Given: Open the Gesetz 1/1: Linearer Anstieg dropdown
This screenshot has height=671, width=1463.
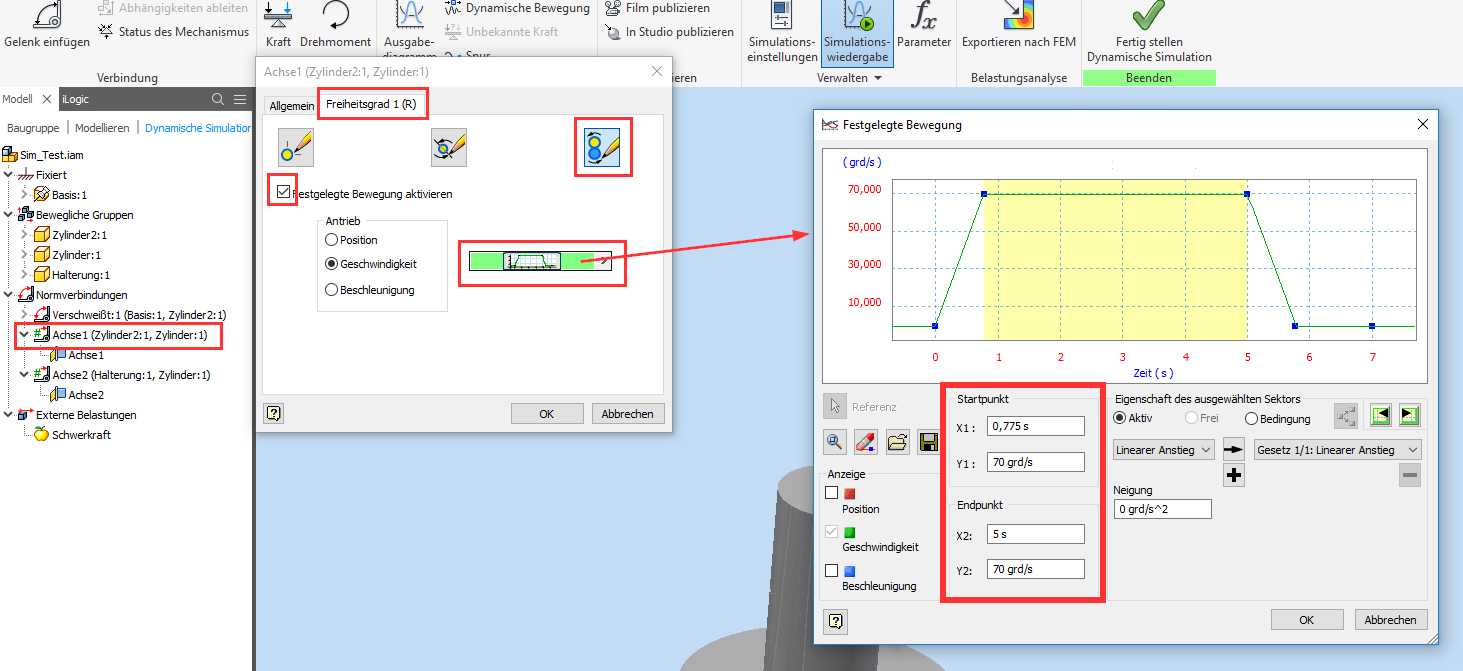Looking at the screenshot, I should click(x=1337, y=449).
